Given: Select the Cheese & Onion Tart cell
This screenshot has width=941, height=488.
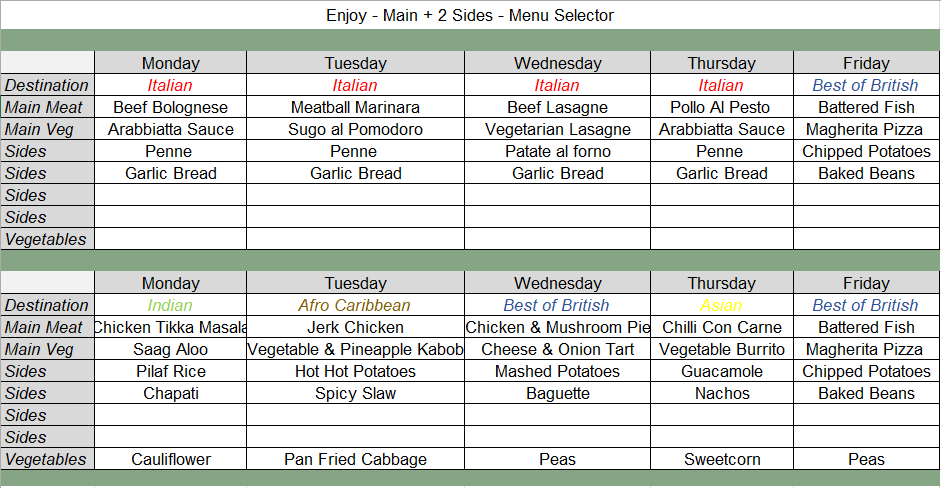Looking at the screenshot, I should pyautogui.click(x=557, y=349).
